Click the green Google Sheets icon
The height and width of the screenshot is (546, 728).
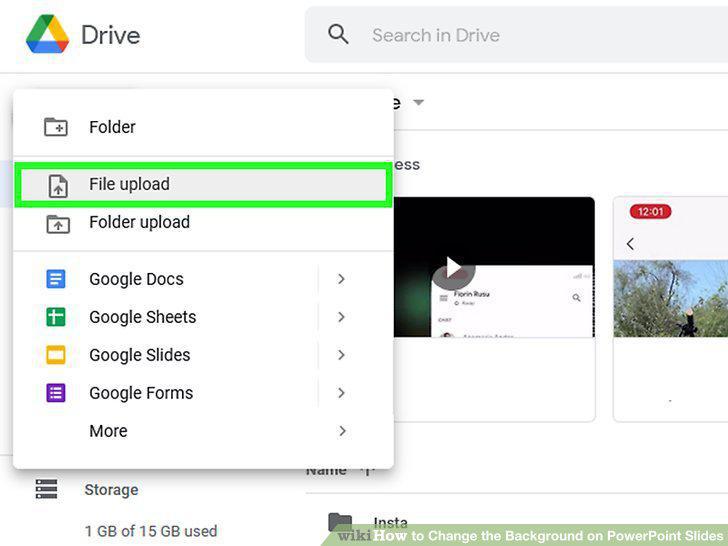(56, 317)
